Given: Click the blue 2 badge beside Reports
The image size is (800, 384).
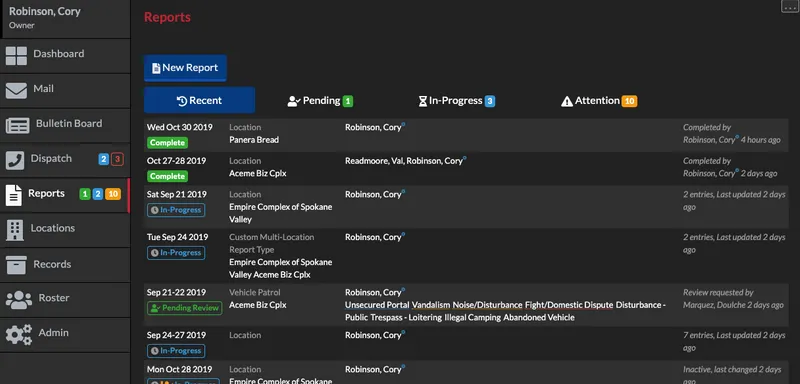Looking at the screenshot, I should (98, 194).
